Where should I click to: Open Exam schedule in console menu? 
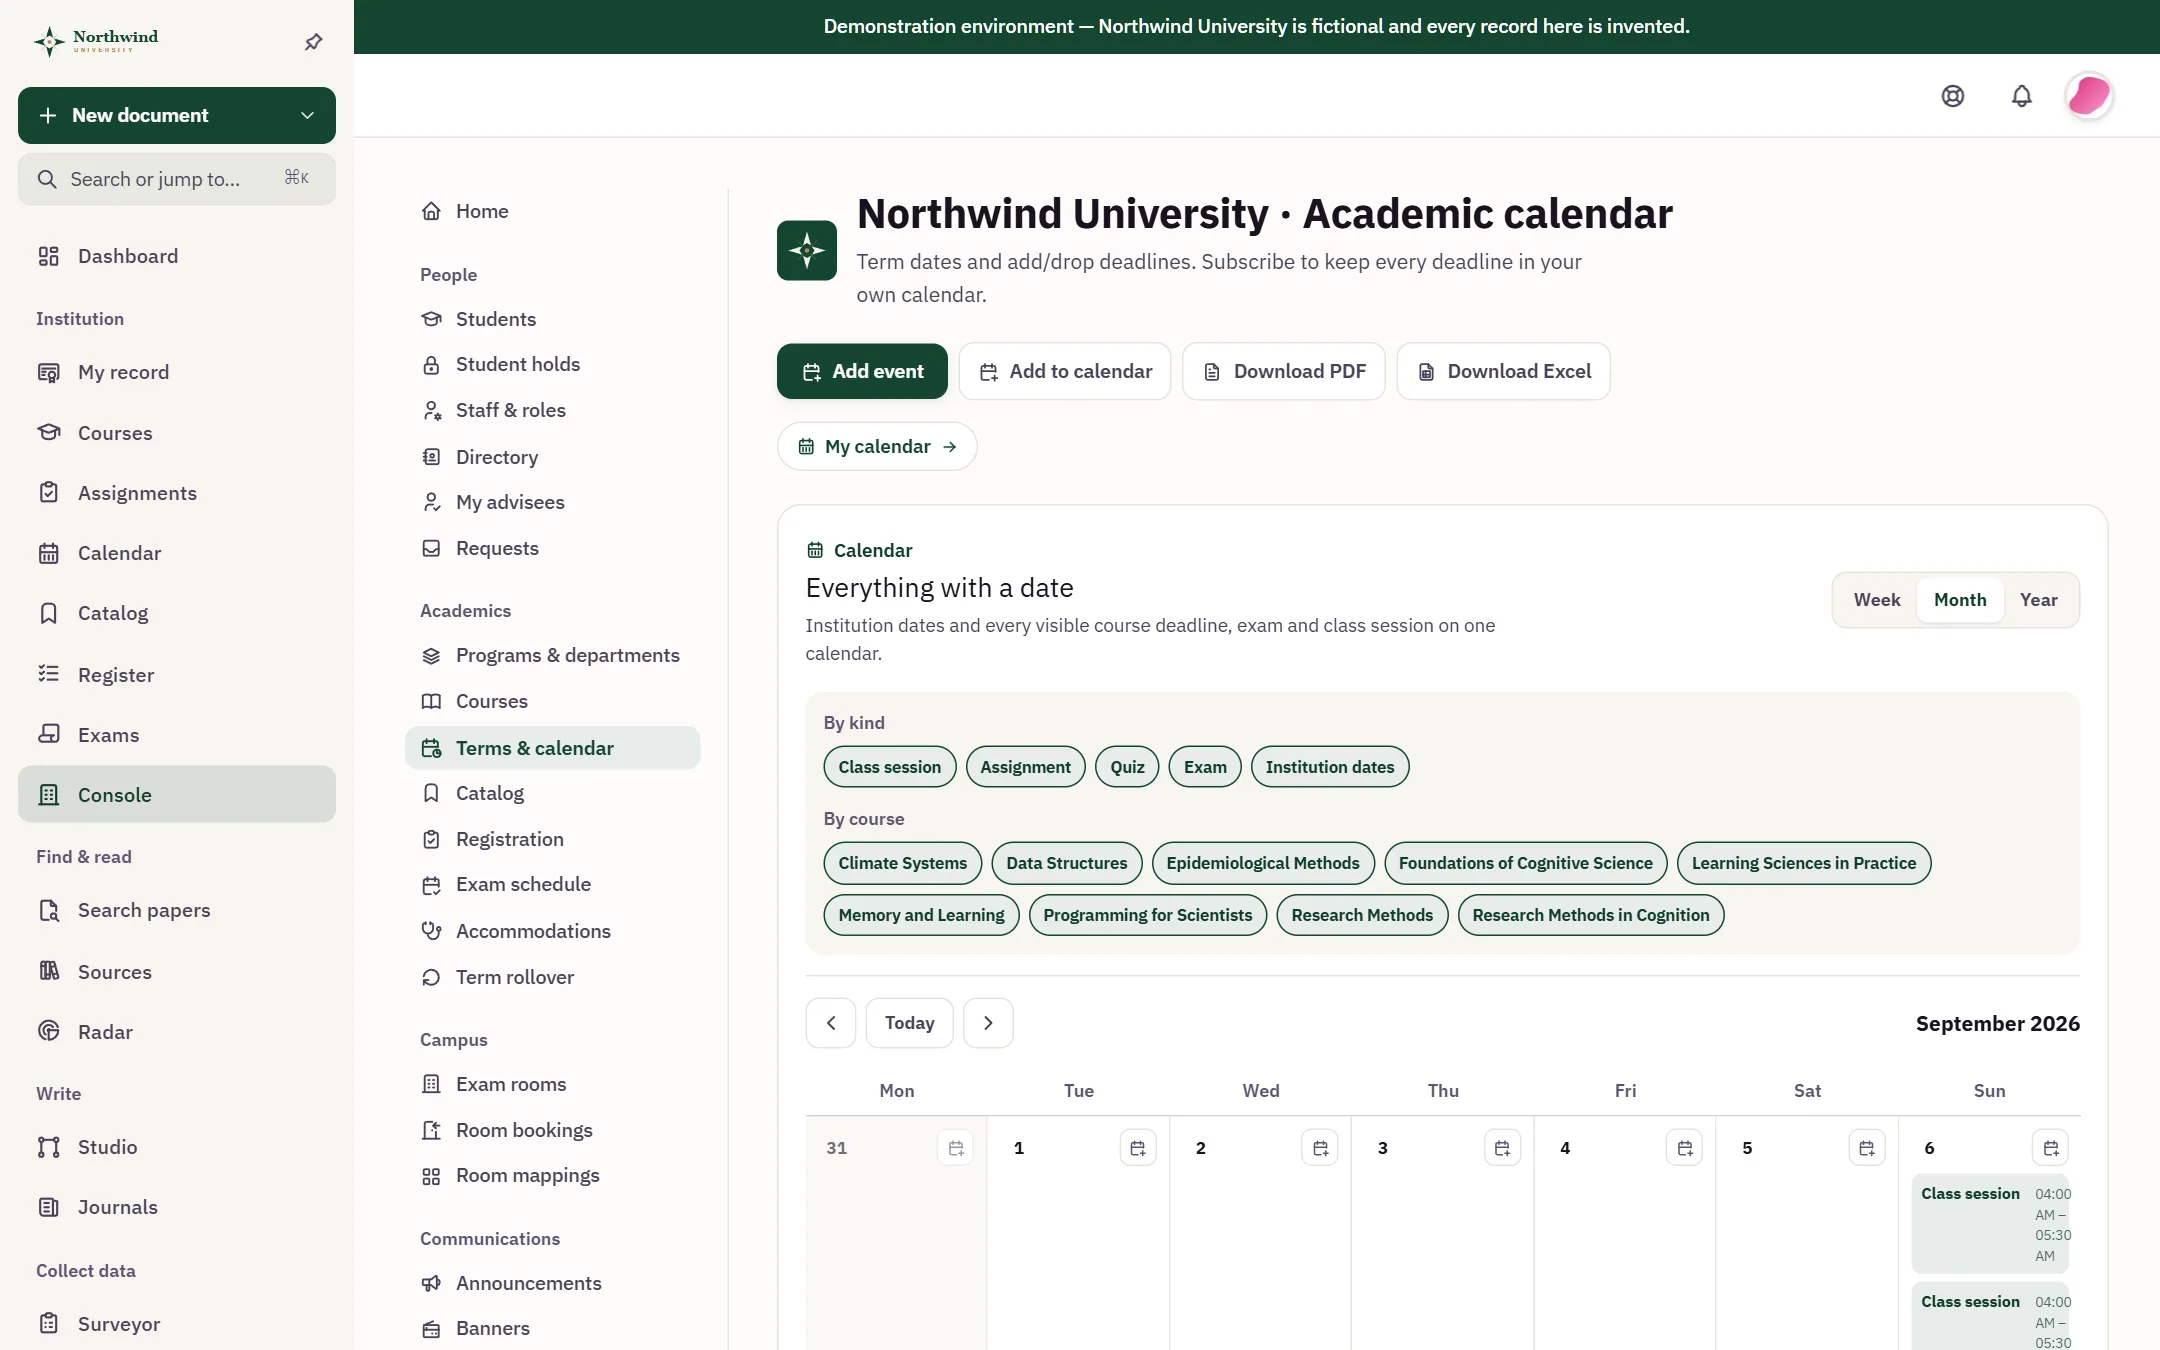coord(552,884)
